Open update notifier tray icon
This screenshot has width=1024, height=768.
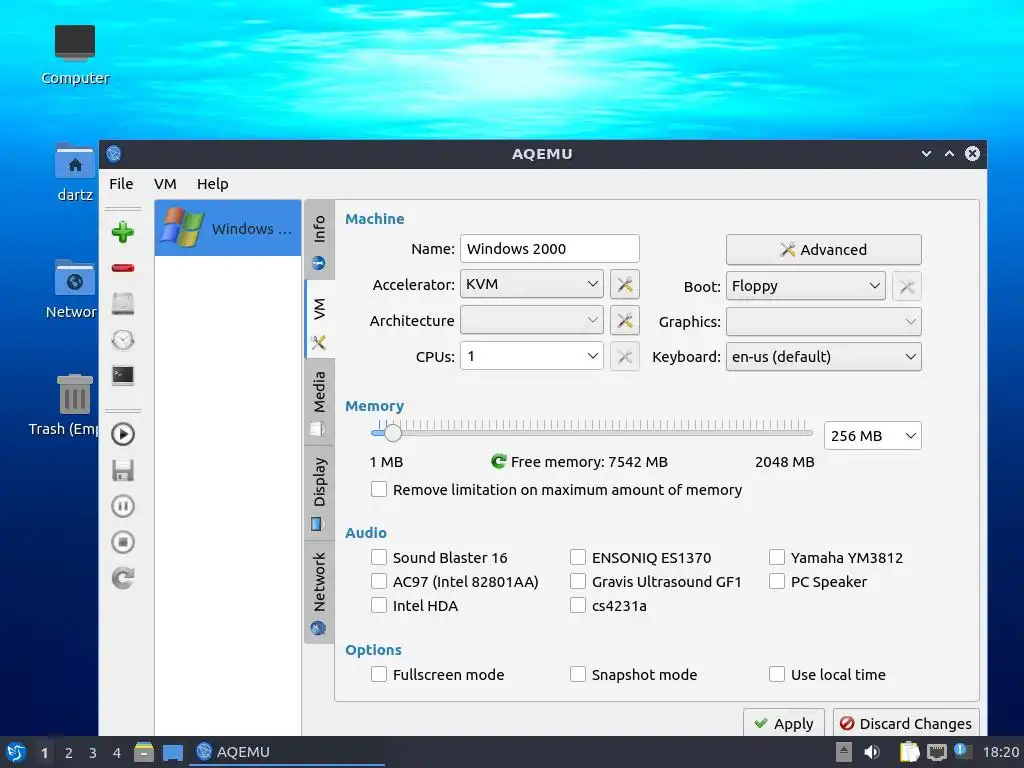pos(962,751)
